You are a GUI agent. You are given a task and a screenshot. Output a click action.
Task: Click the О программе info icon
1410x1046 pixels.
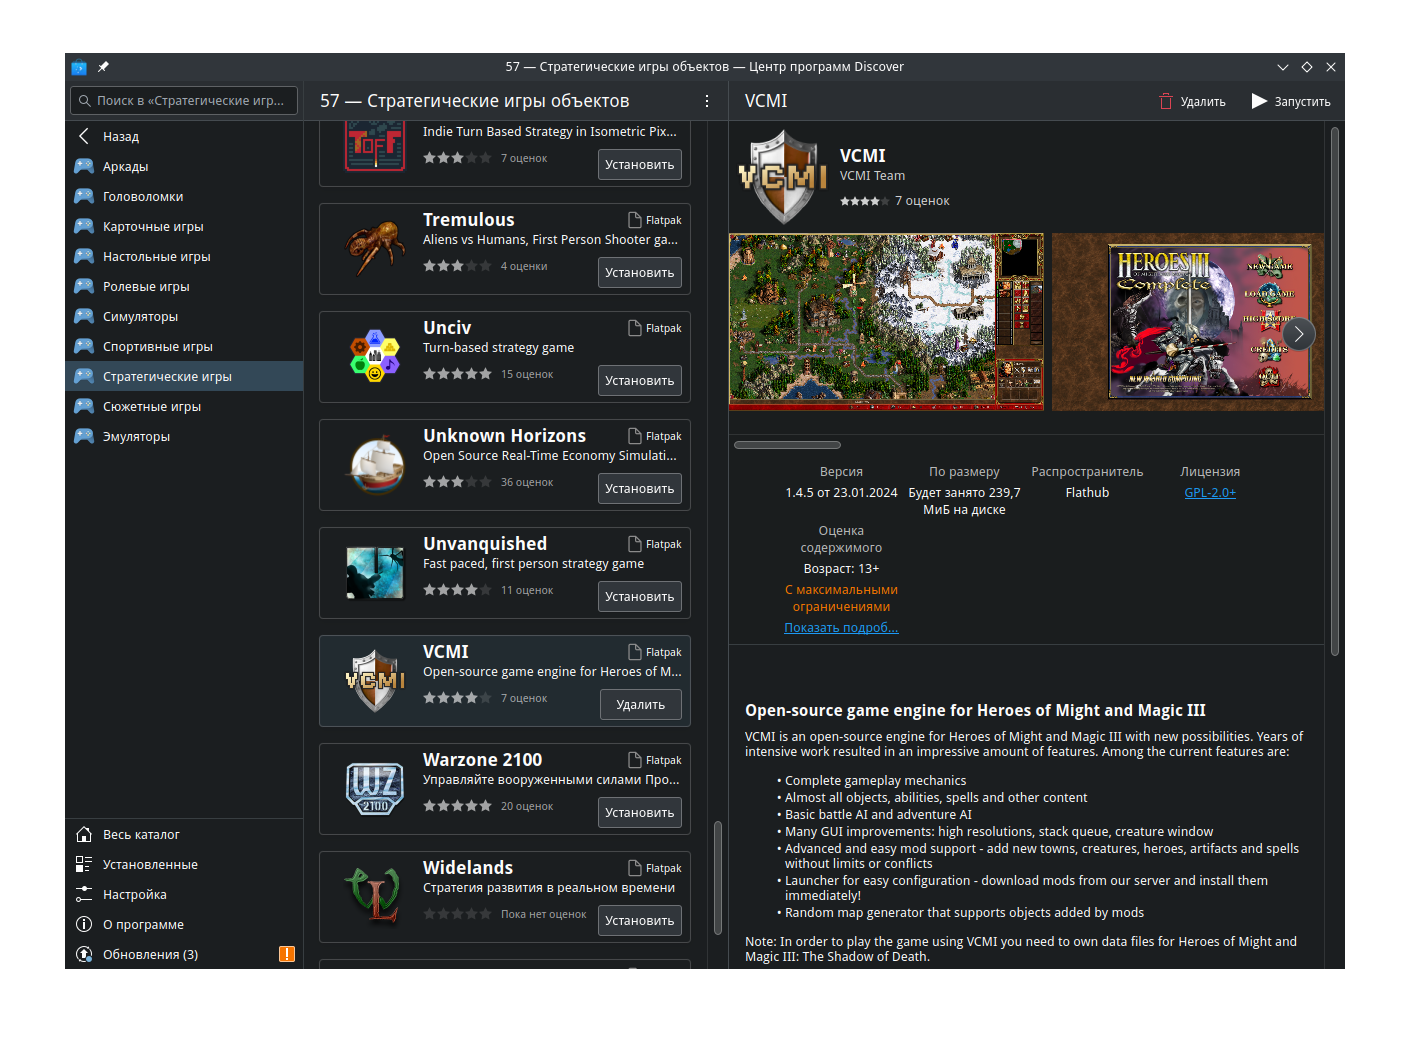coord(84,924)
